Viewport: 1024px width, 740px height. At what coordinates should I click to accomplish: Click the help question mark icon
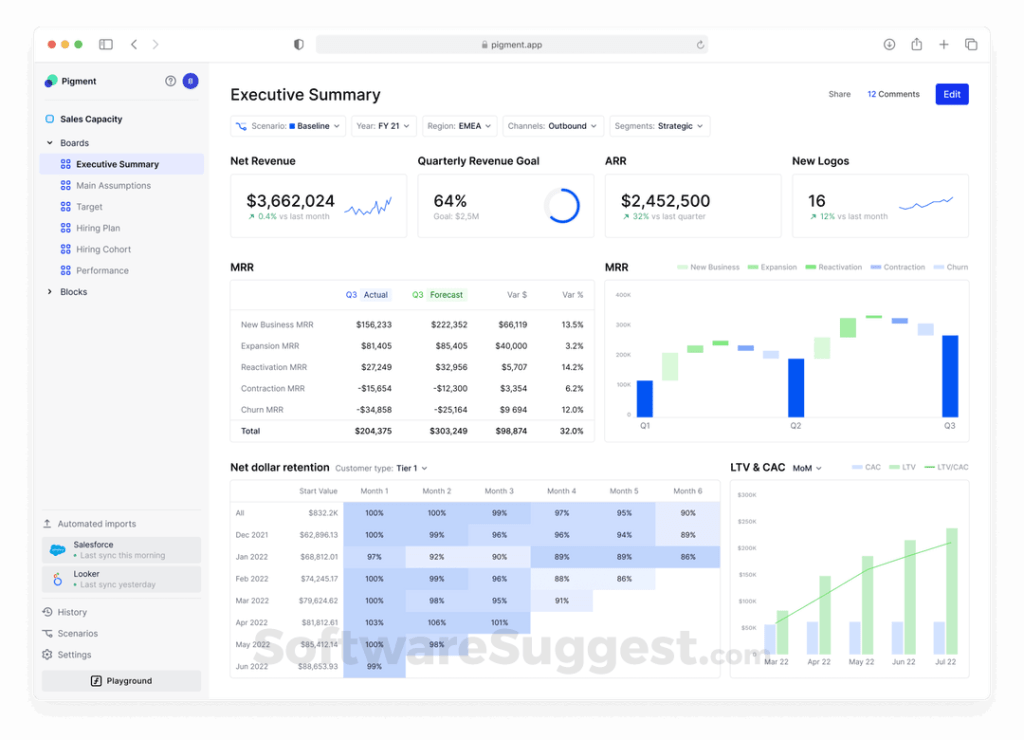point(170,81)
